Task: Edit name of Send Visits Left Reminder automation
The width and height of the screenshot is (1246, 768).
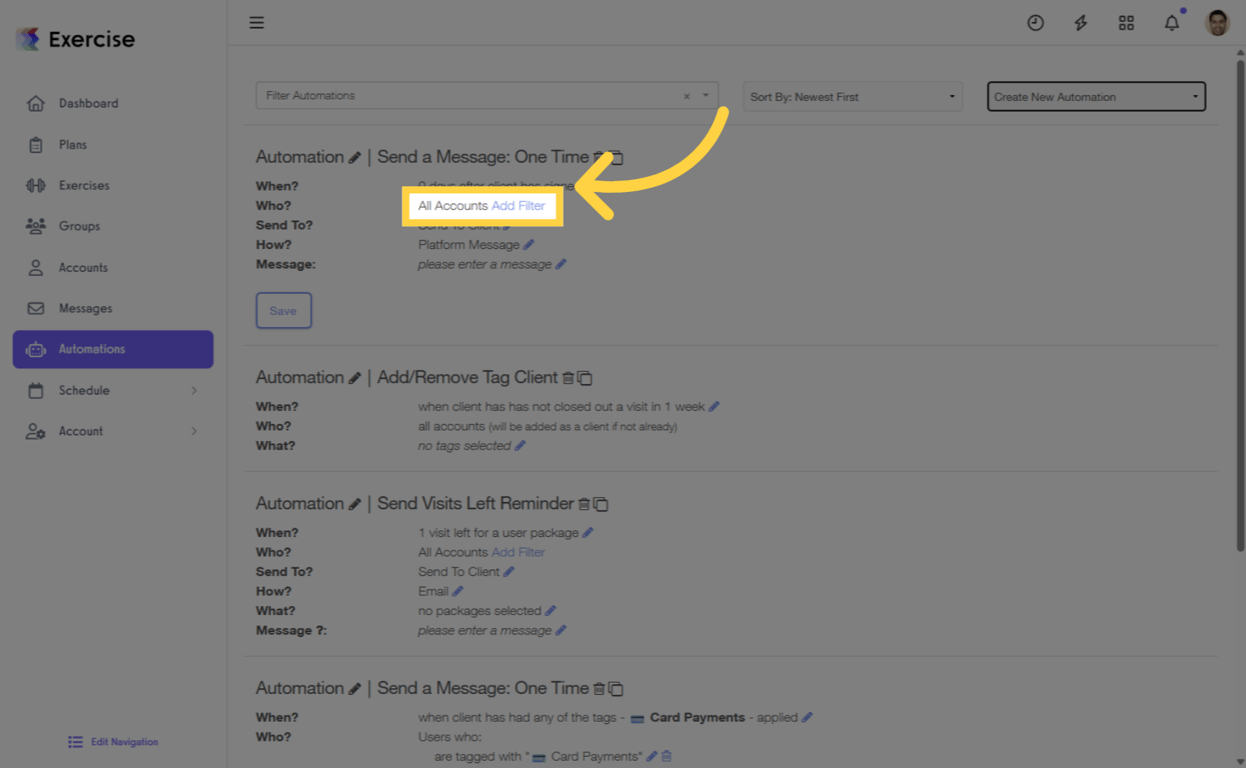Action: point(354,504)
